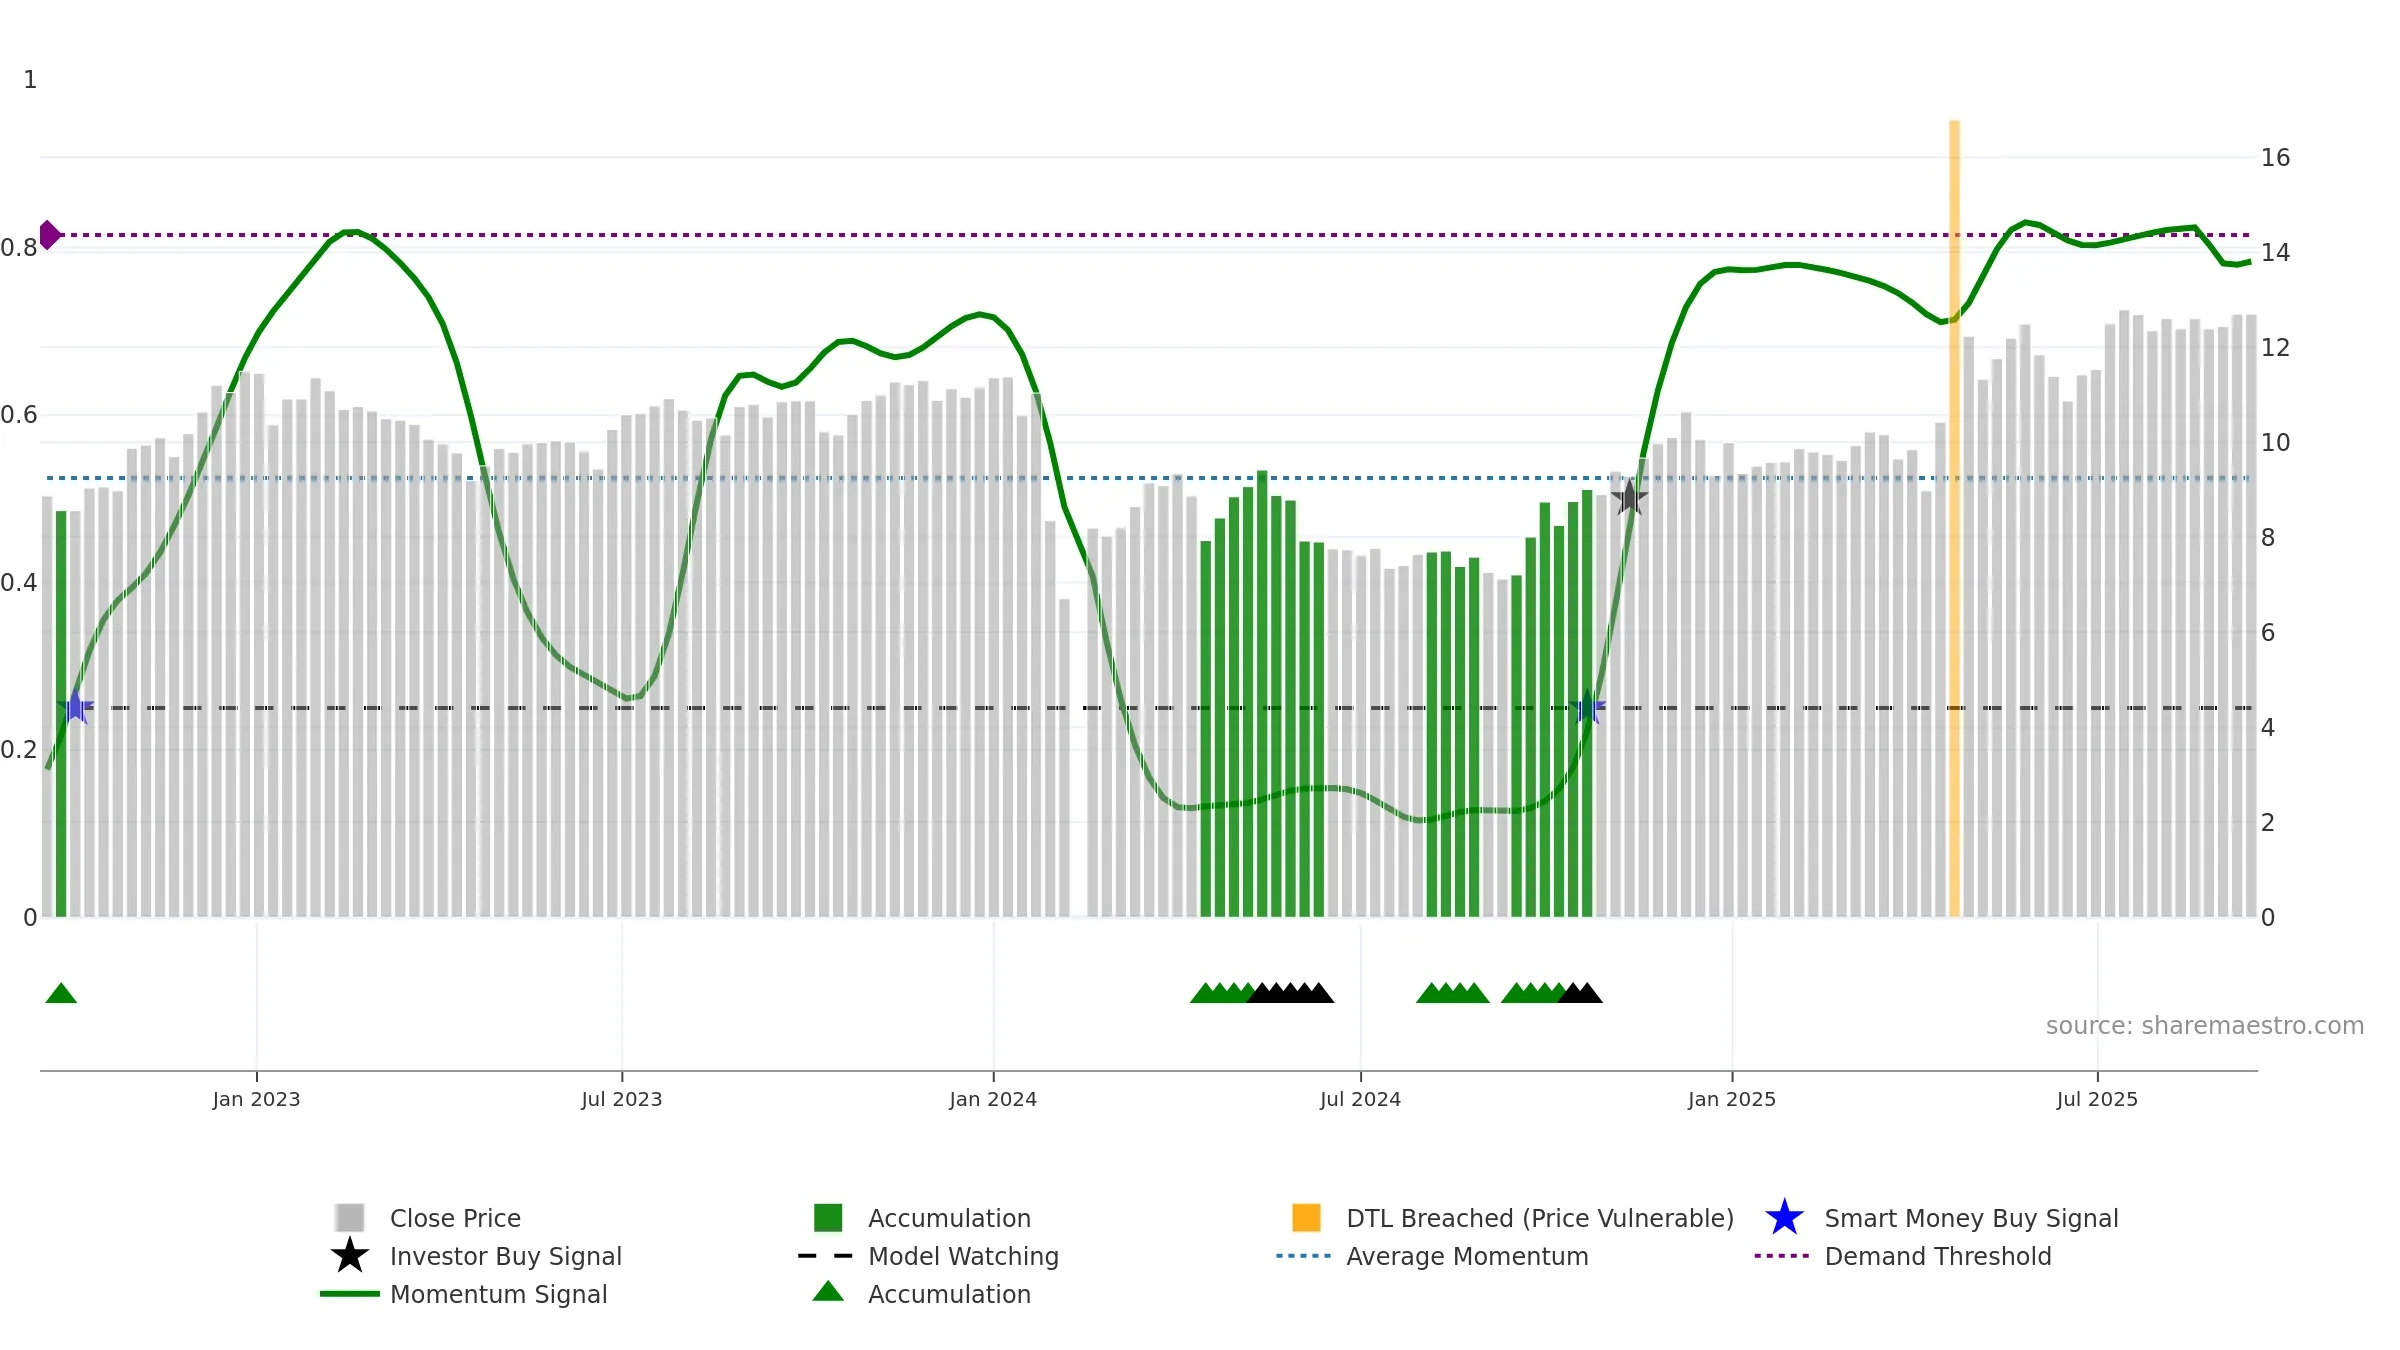The image size is (2400, 1350).
Task: Click the black Investor Buy Signal legend star
Action: pyautogui.click(x=350, y=1256)
